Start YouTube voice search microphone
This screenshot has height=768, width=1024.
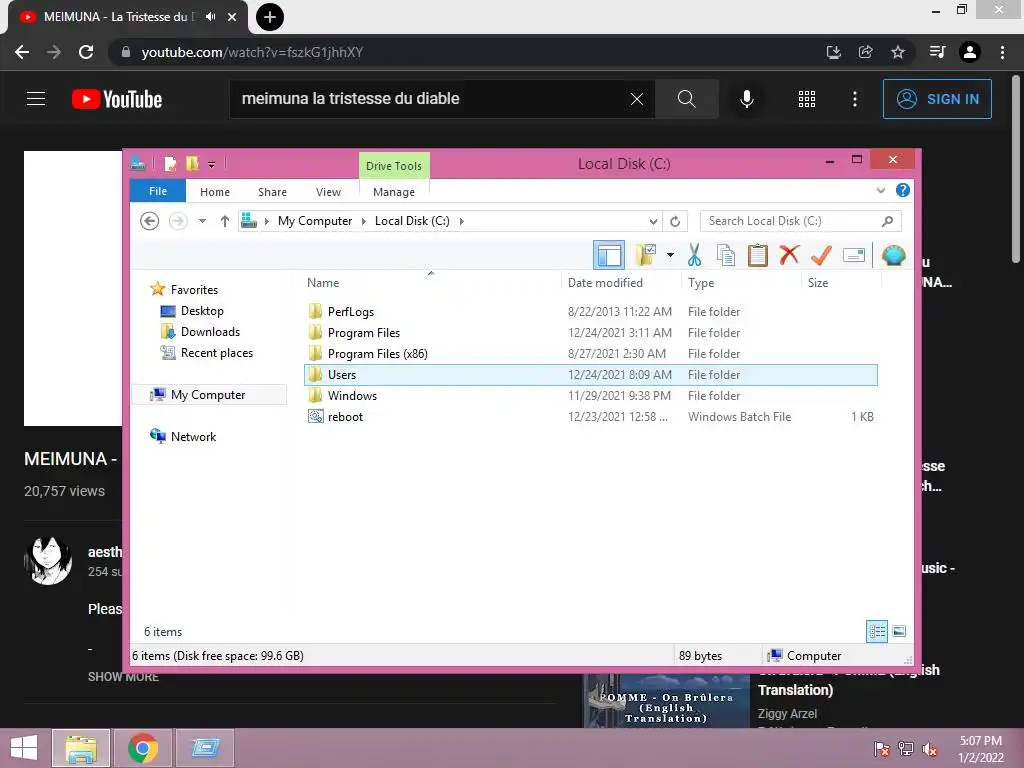746,99
